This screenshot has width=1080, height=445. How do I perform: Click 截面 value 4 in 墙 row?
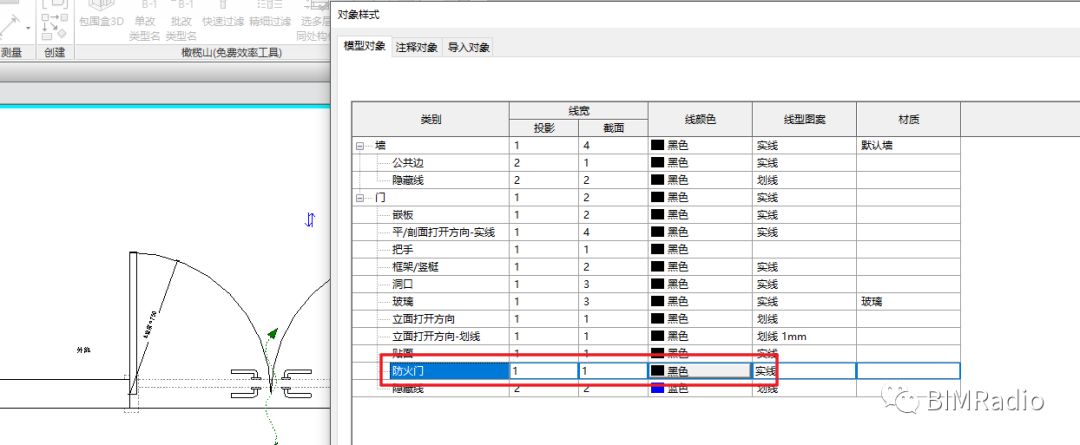pos(613,146)
